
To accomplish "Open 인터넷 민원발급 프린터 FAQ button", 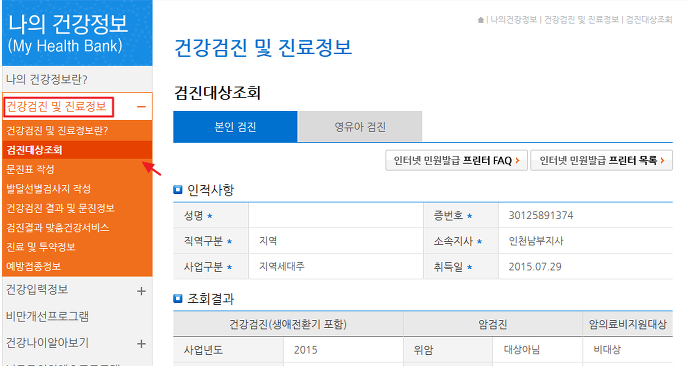I will click(456, 161).
